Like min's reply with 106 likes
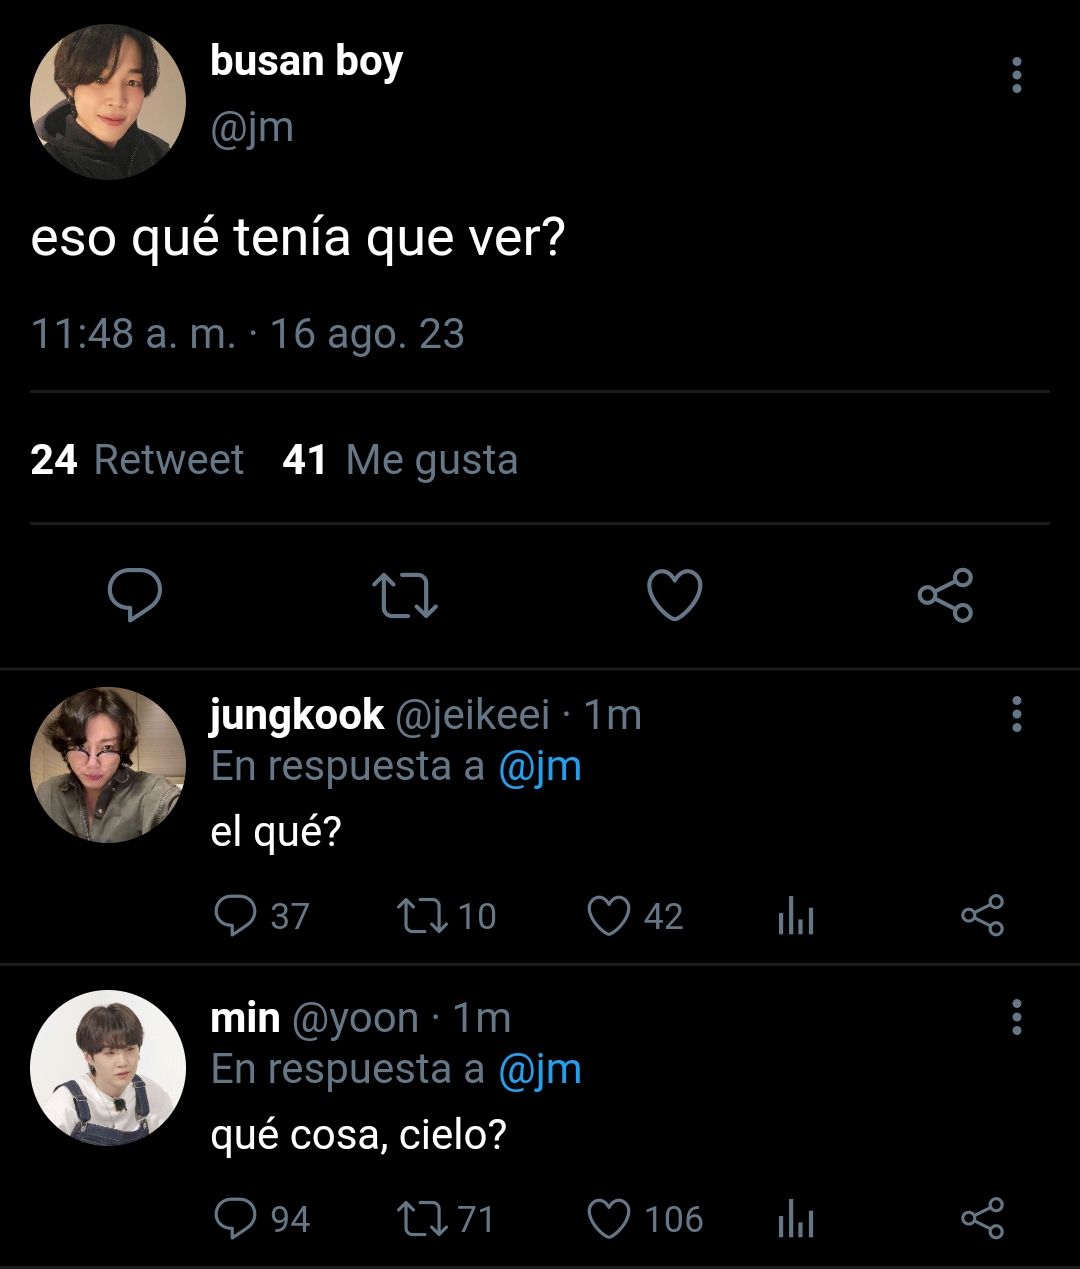1080x1269 pixels. point(644,1219)
